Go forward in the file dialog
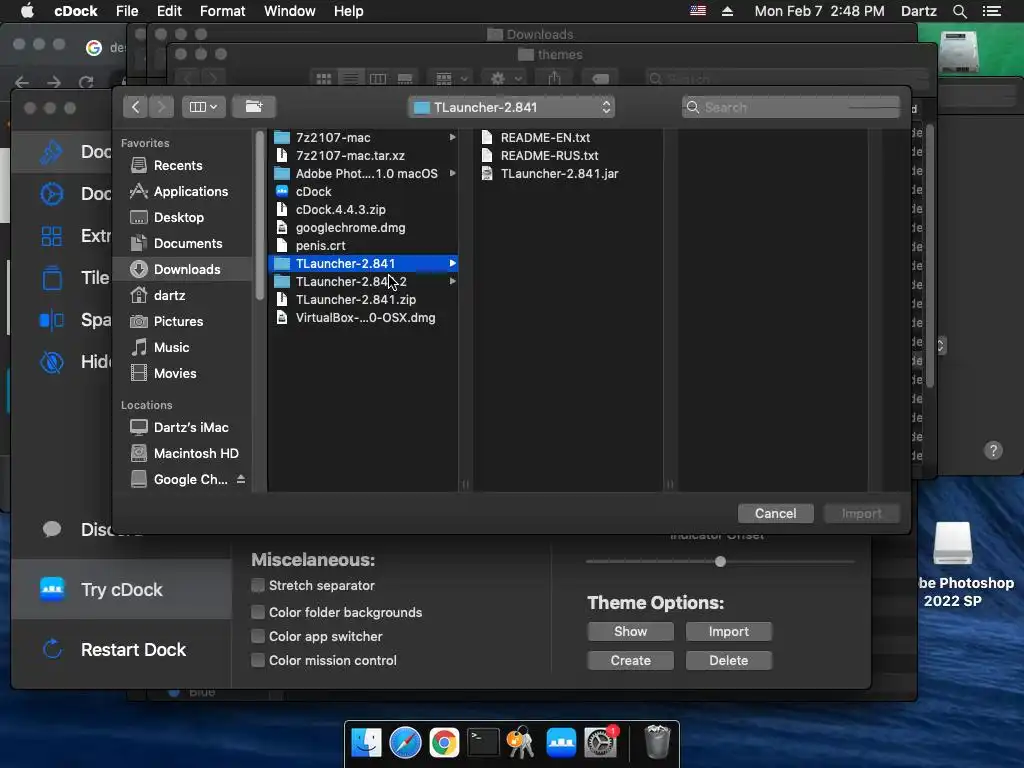 click(161, 106)
